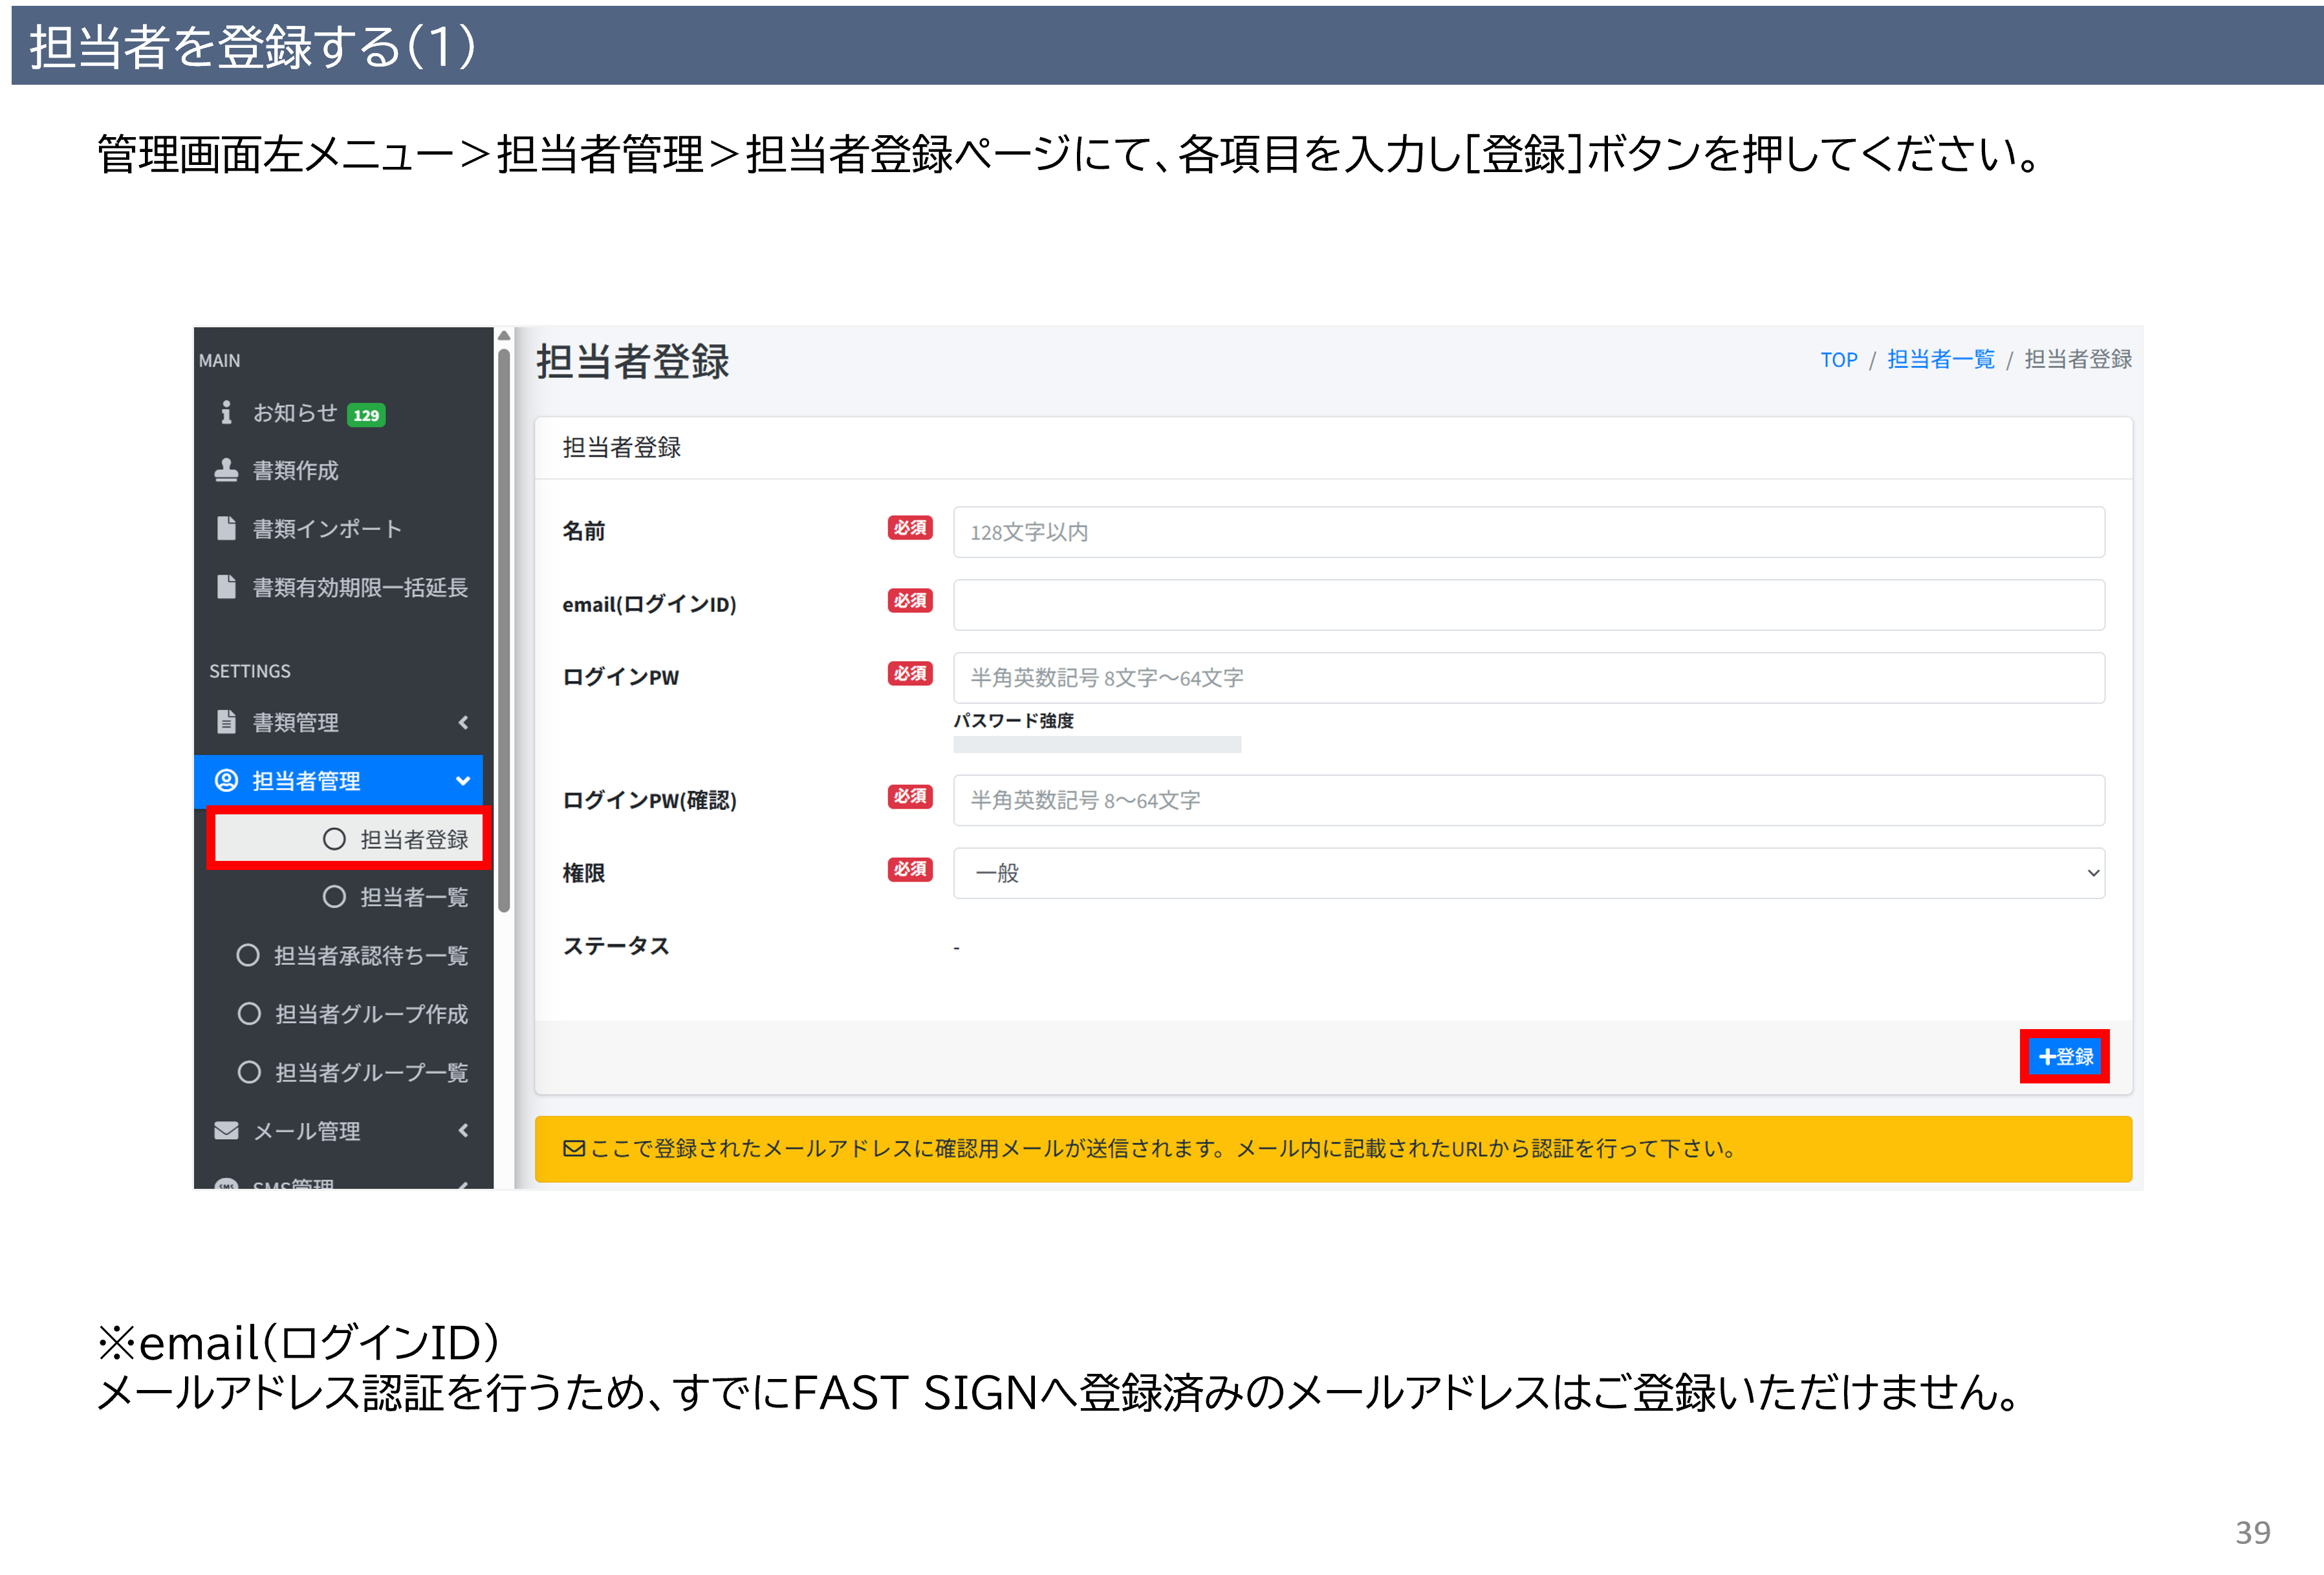This screenshot has height=1575, width=2324.
Task: Click the 書類有効期限一括延長 file icon
Action: [x=226, y=587]
